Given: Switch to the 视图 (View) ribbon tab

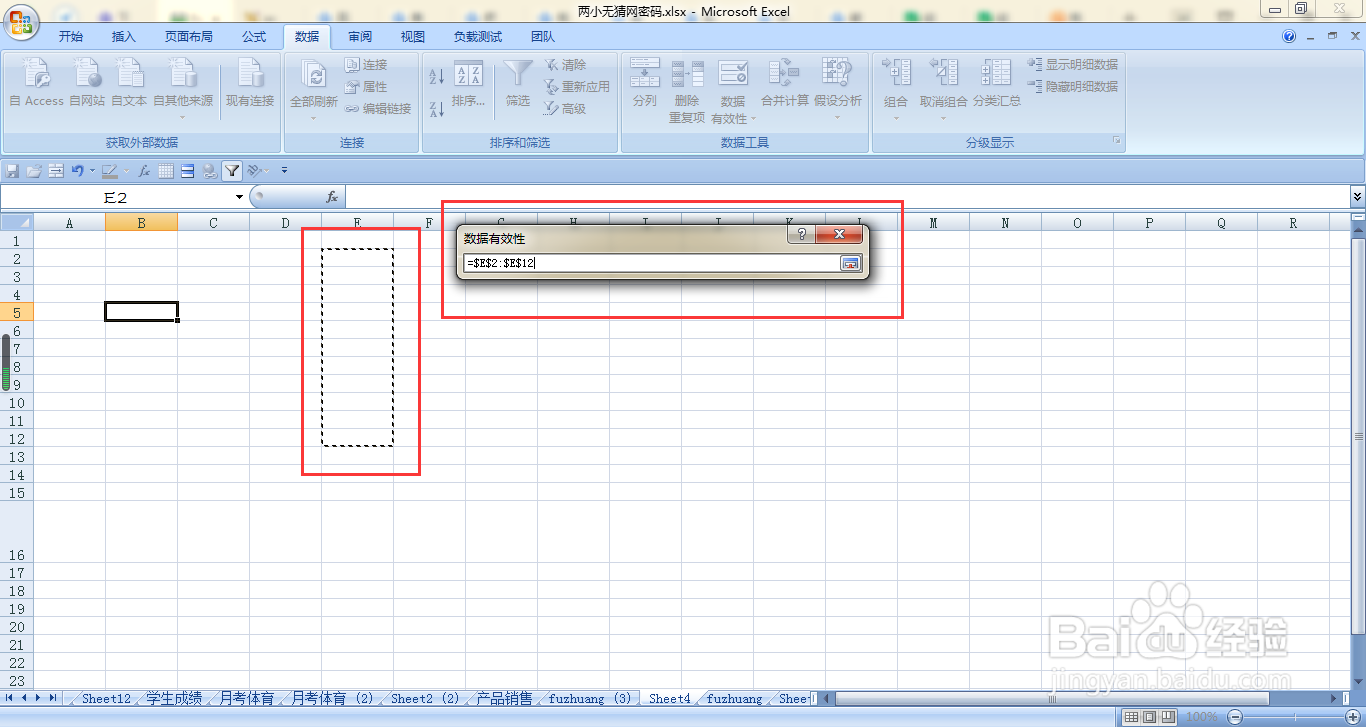Looking at the screenshot, I should tap(413, 37).
